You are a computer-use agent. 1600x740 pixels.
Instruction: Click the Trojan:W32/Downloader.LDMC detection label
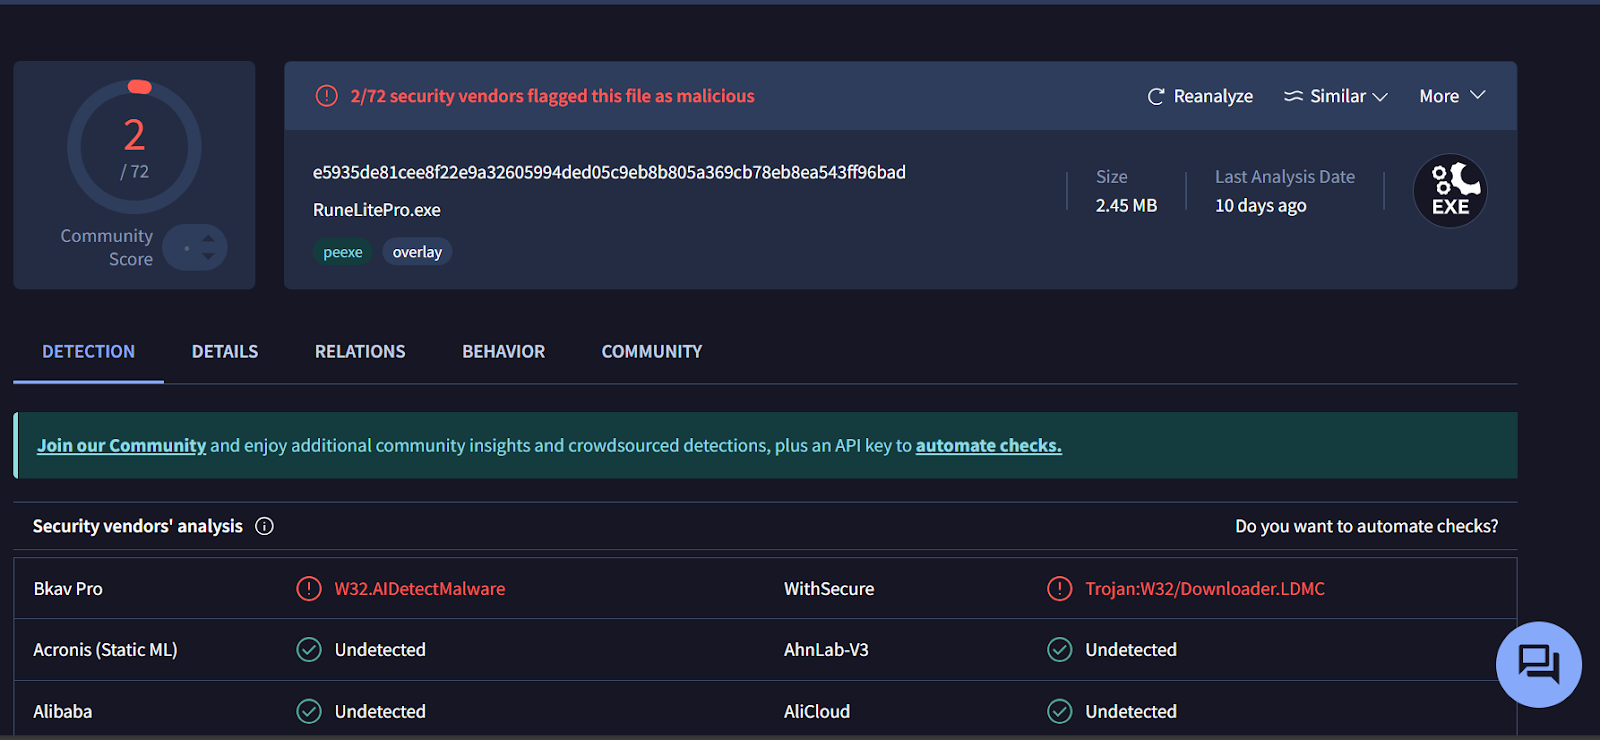1205,589
